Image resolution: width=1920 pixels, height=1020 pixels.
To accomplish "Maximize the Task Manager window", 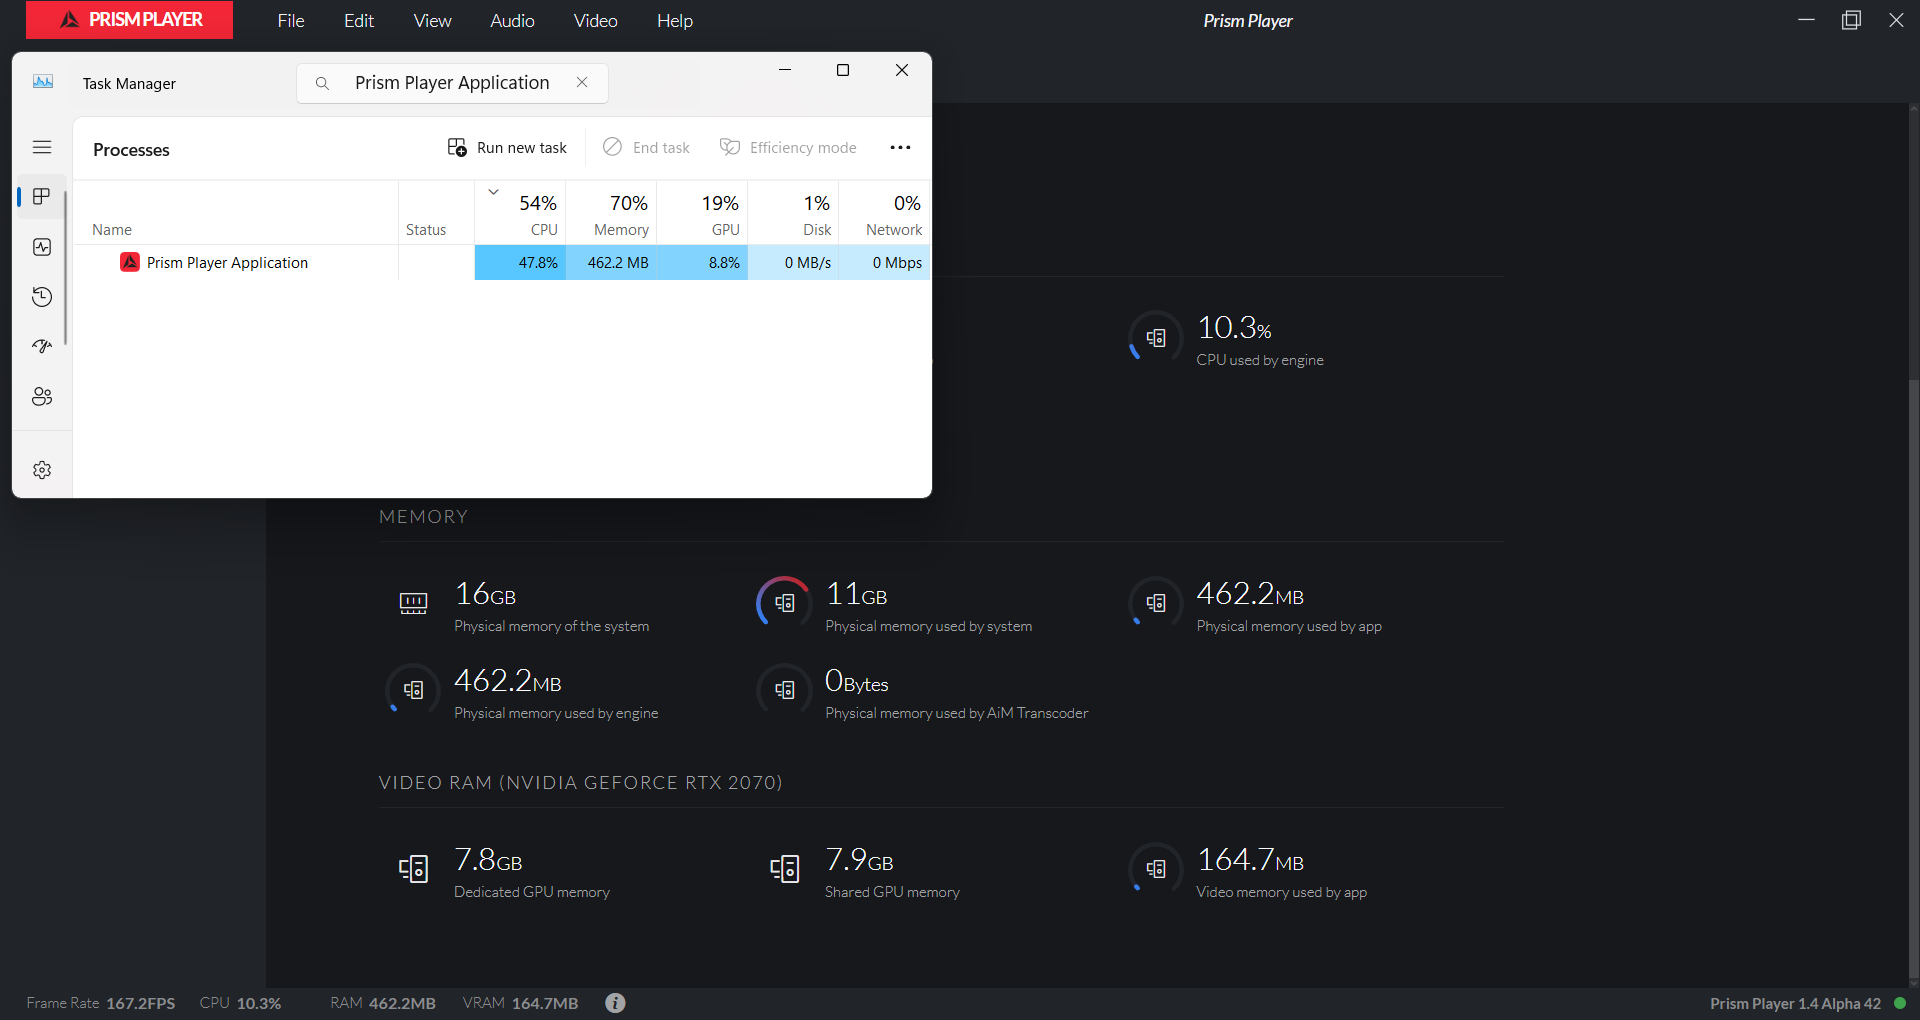I will [x=843, y=70].
